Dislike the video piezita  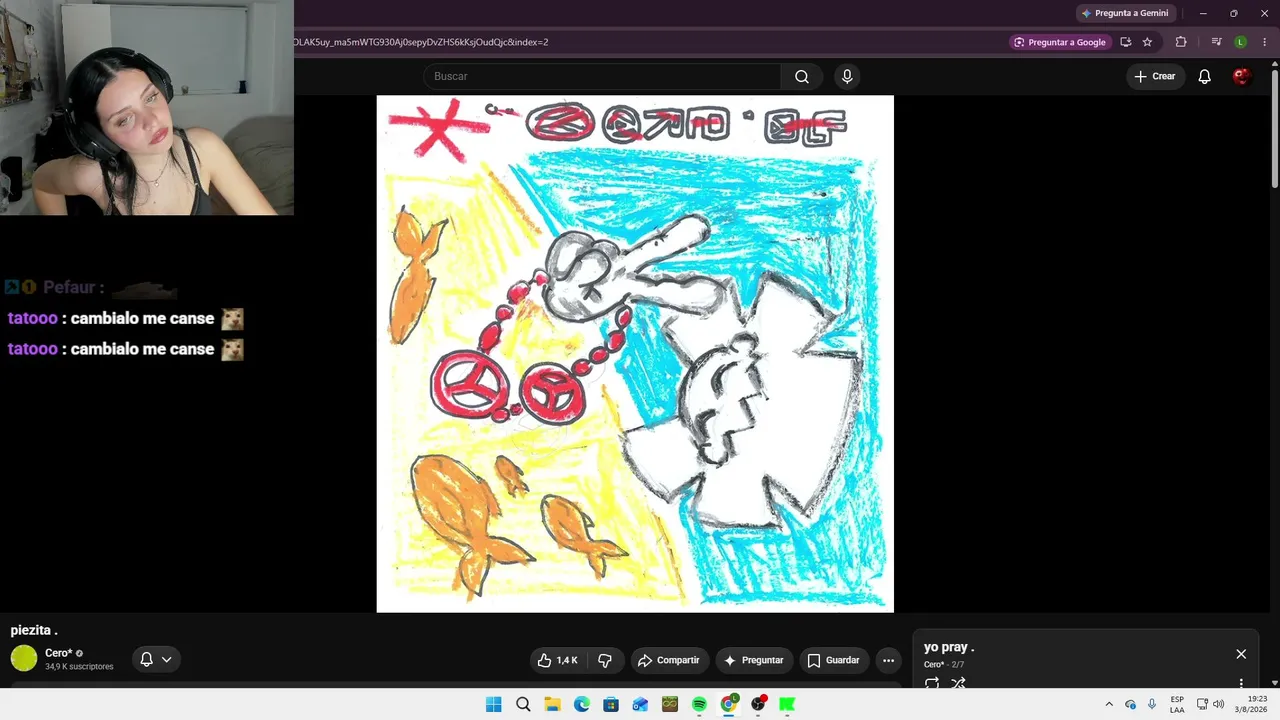pos(605,660)
